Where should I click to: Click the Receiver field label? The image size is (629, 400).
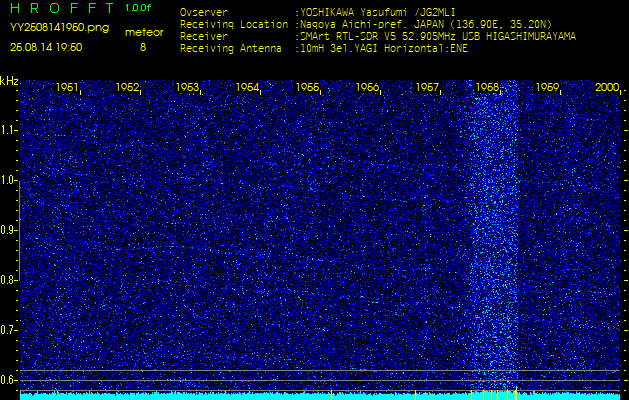click(204, 37)
